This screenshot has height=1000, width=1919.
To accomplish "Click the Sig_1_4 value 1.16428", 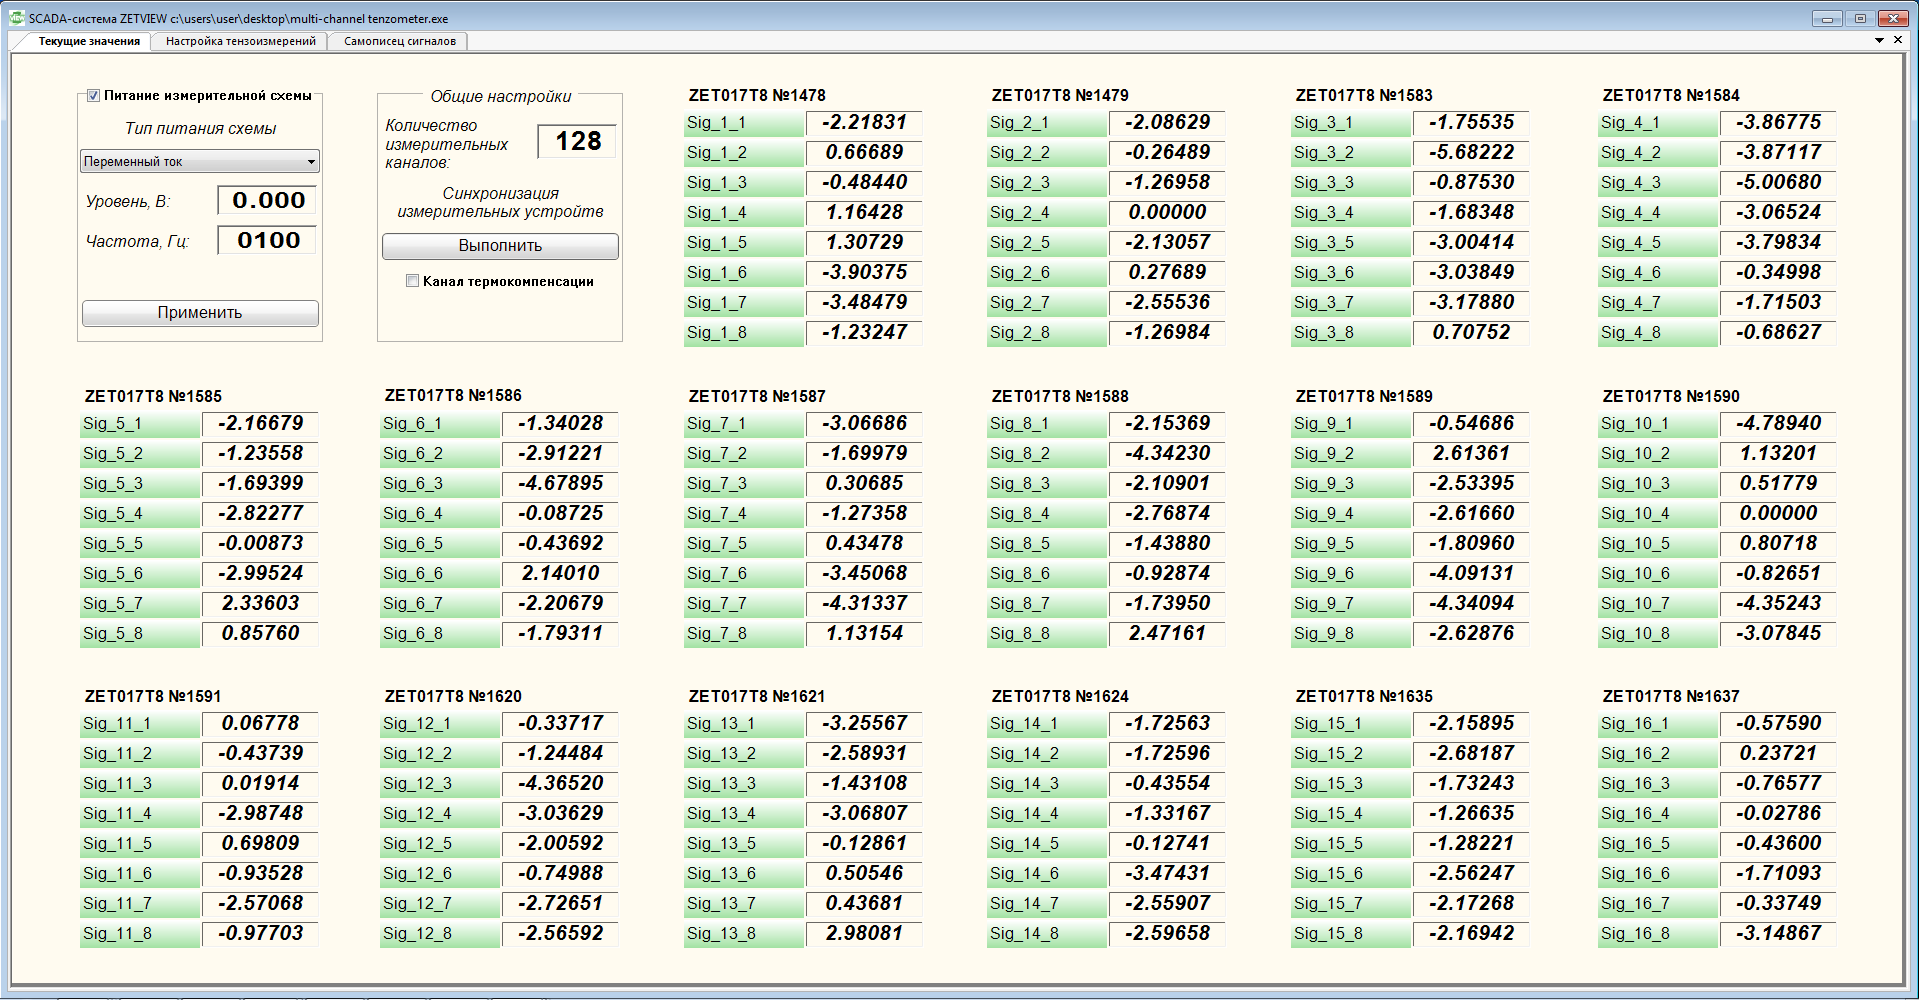I will 864,213.
